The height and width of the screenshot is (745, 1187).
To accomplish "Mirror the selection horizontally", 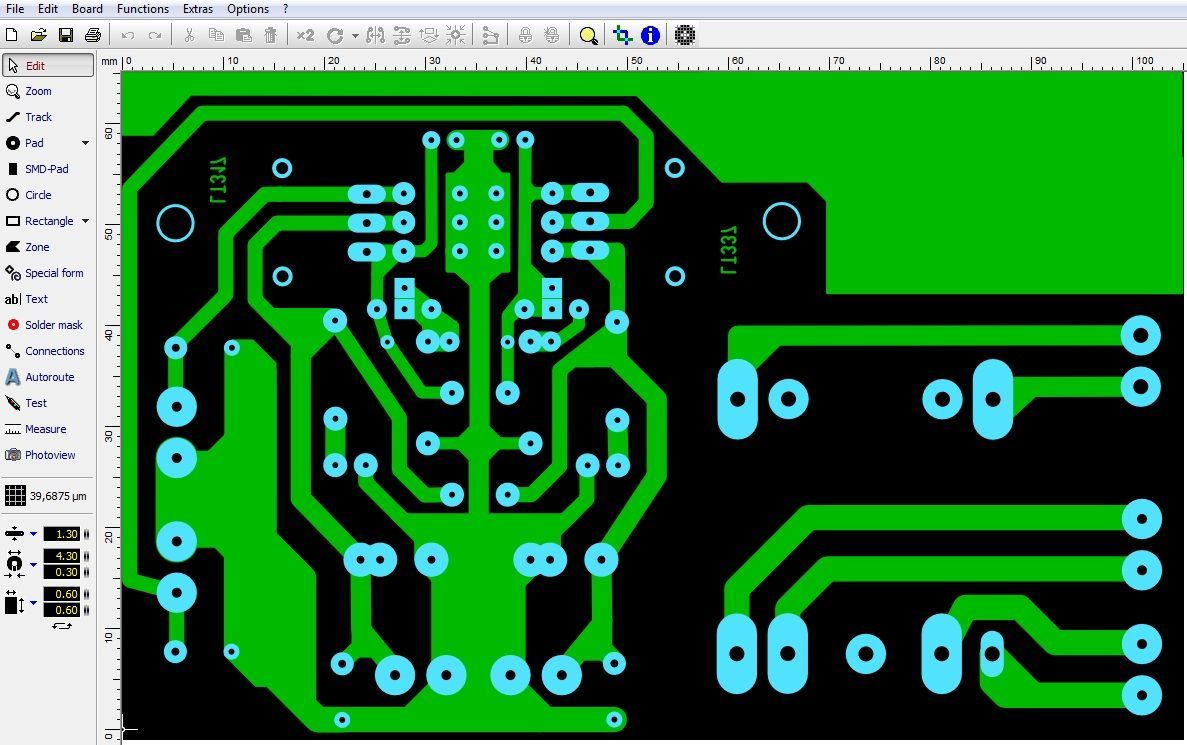I will [x=375, y=35].
